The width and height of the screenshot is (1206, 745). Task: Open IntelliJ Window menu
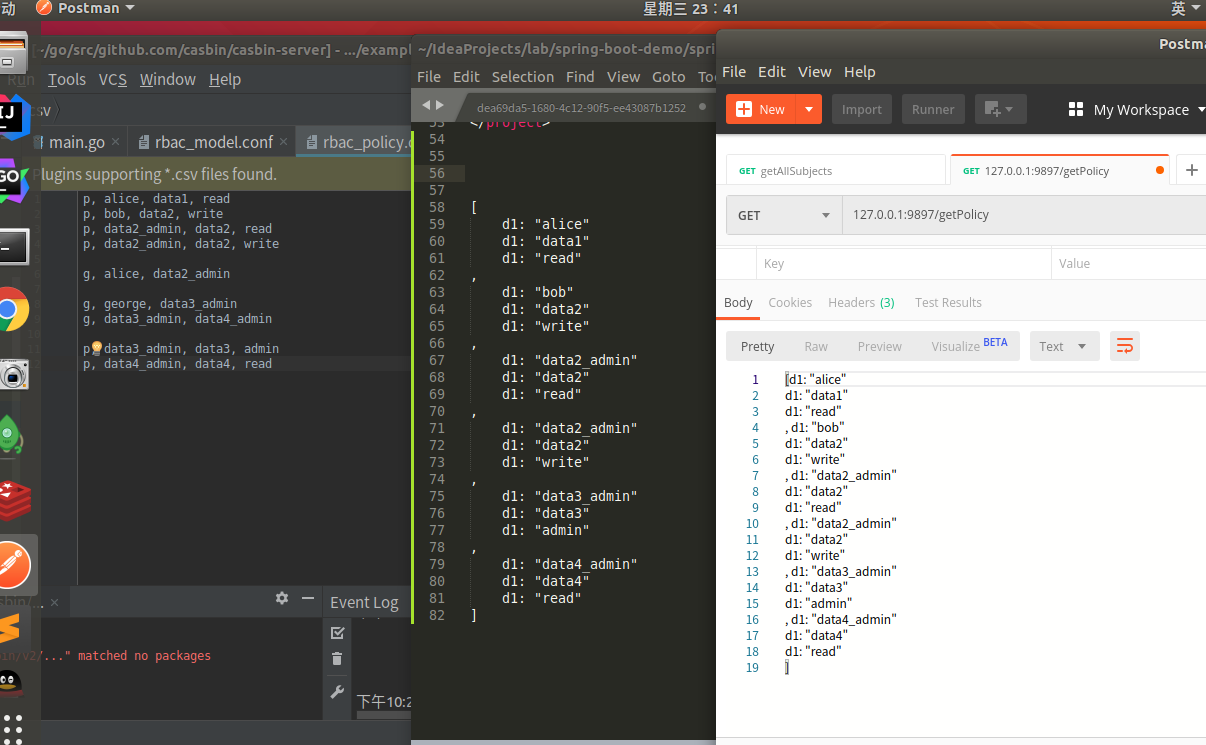168,80
